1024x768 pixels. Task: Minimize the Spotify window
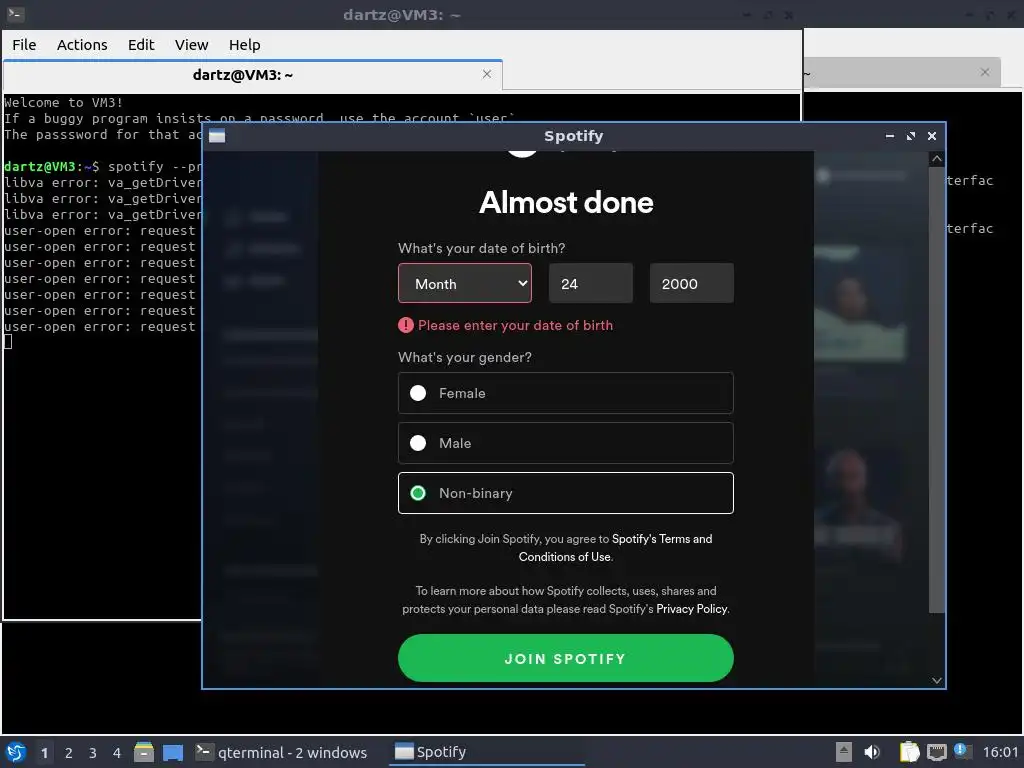[x=889, y=136]
